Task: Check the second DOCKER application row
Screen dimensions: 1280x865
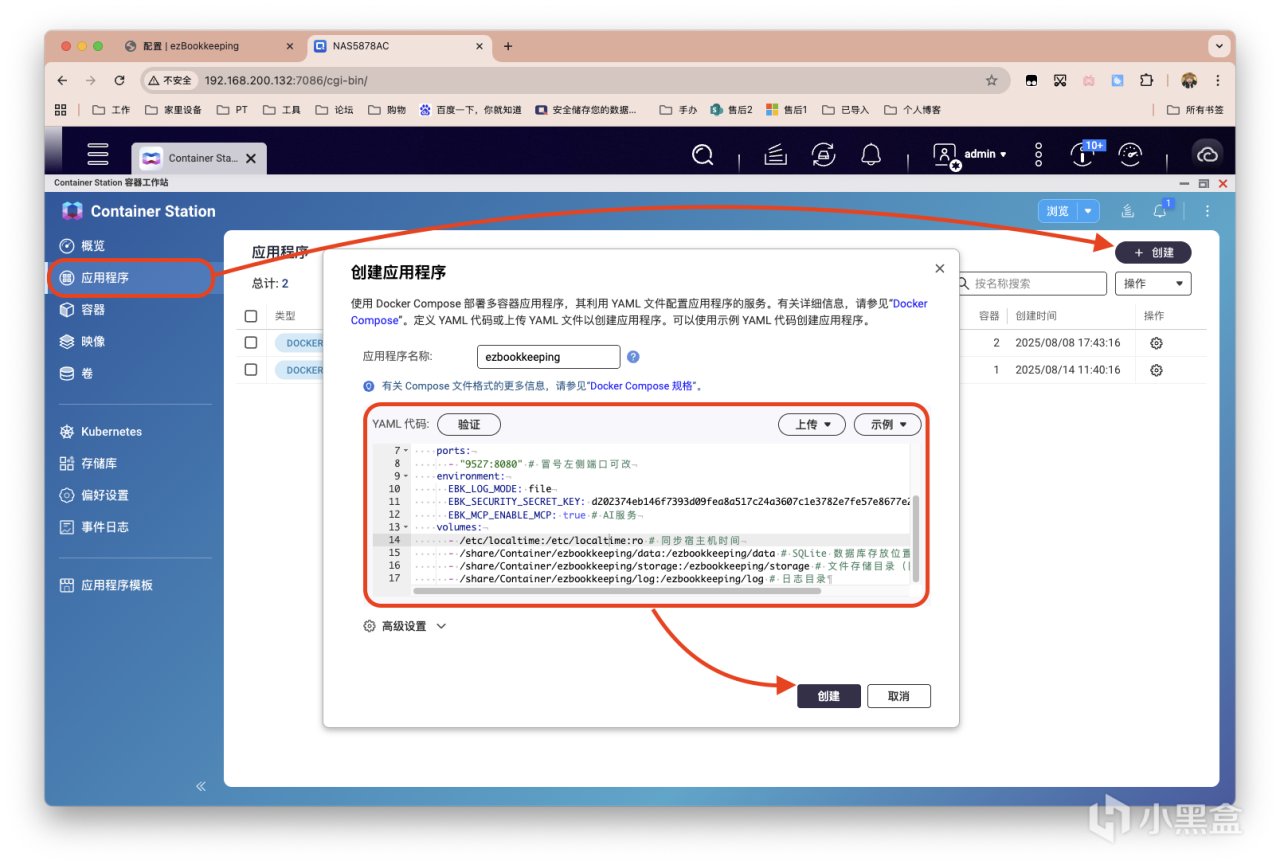Action: pos(251,369)
